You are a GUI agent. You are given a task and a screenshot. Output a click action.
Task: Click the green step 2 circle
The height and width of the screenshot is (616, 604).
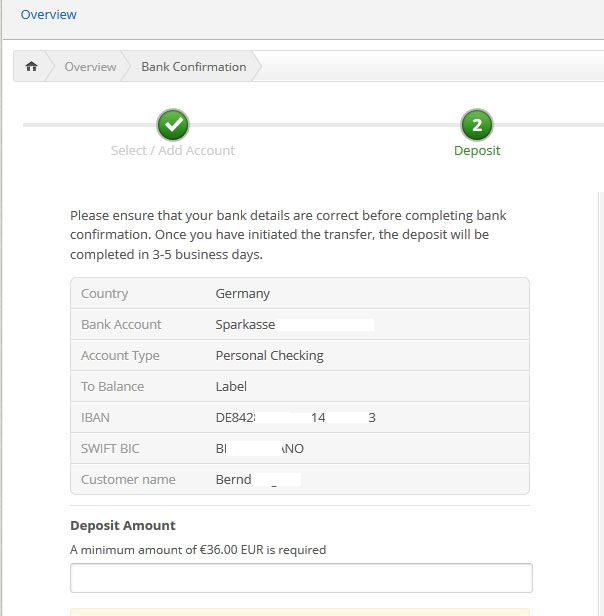point(477,125)
